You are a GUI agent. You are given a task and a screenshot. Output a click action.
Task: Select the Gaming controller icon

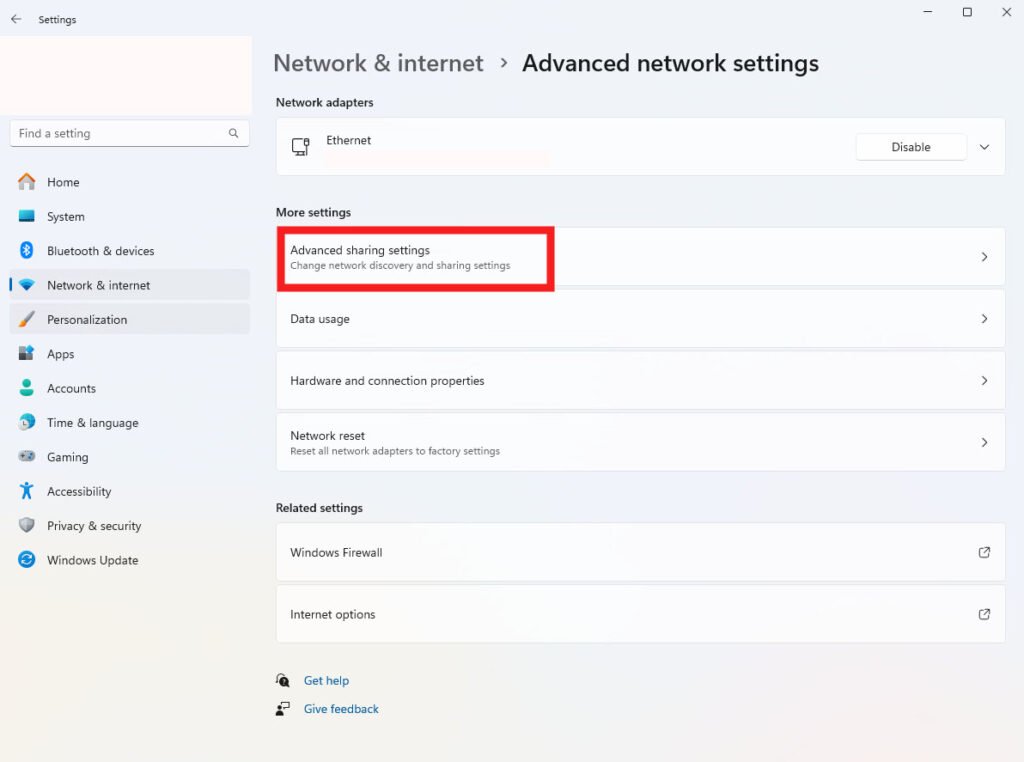[27, 457]
